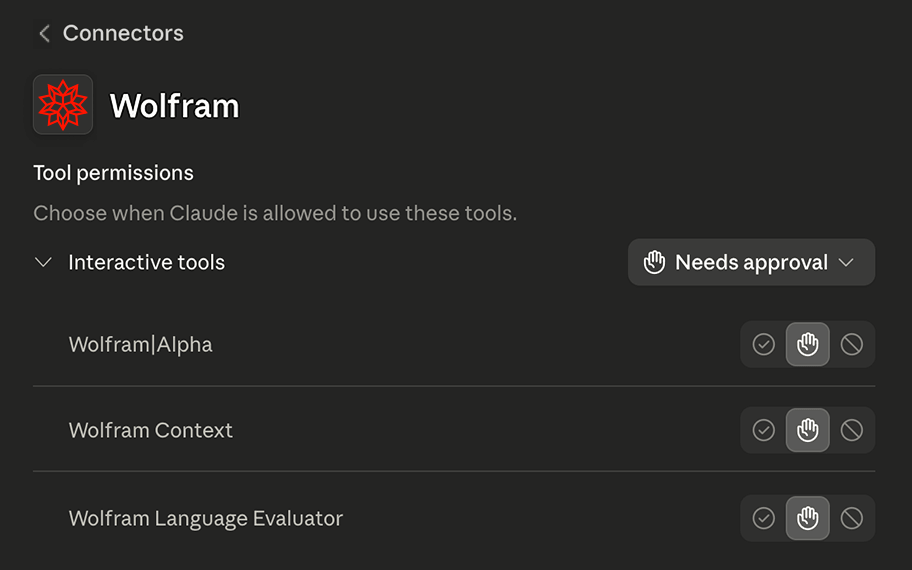The width and height of the screenshot is (912, 570).
Task: Select hand icon for Wolfram Language Evaluator
Action: tap(807, 518)
